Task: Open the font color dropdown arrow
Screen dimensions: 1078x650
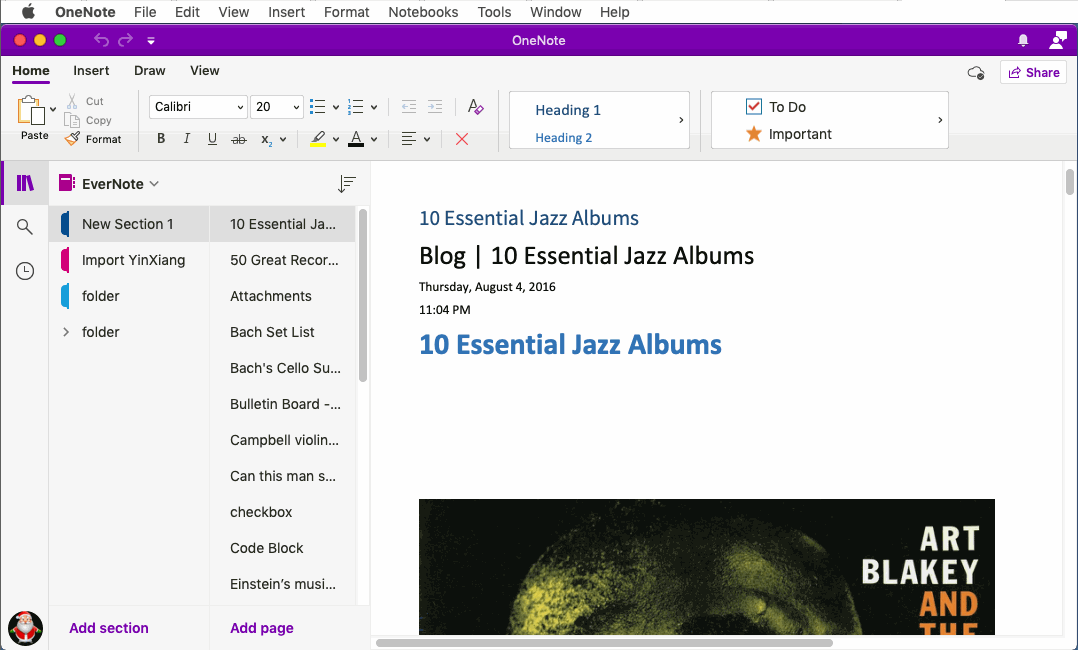Action: point(374,140)
